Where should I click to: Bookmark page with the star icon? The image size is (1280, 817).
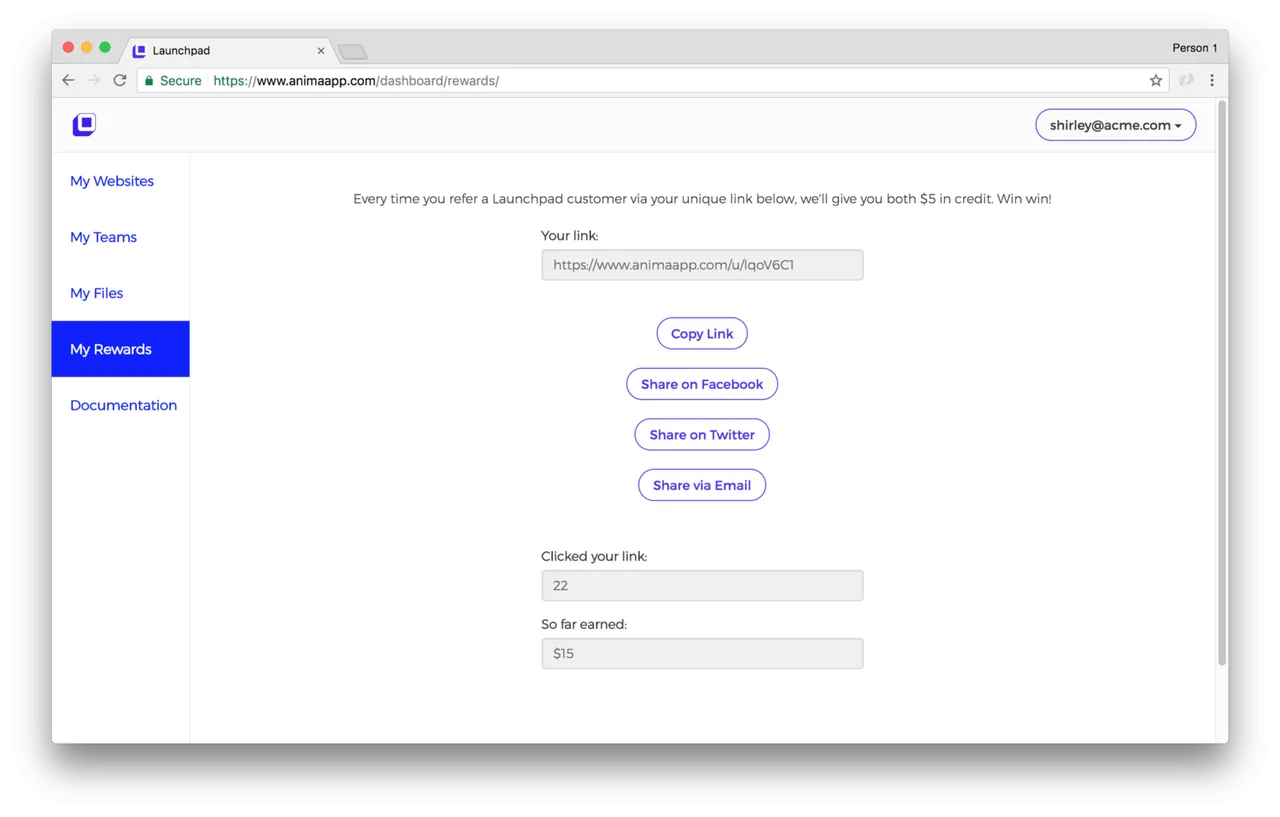pos(1156,80)
